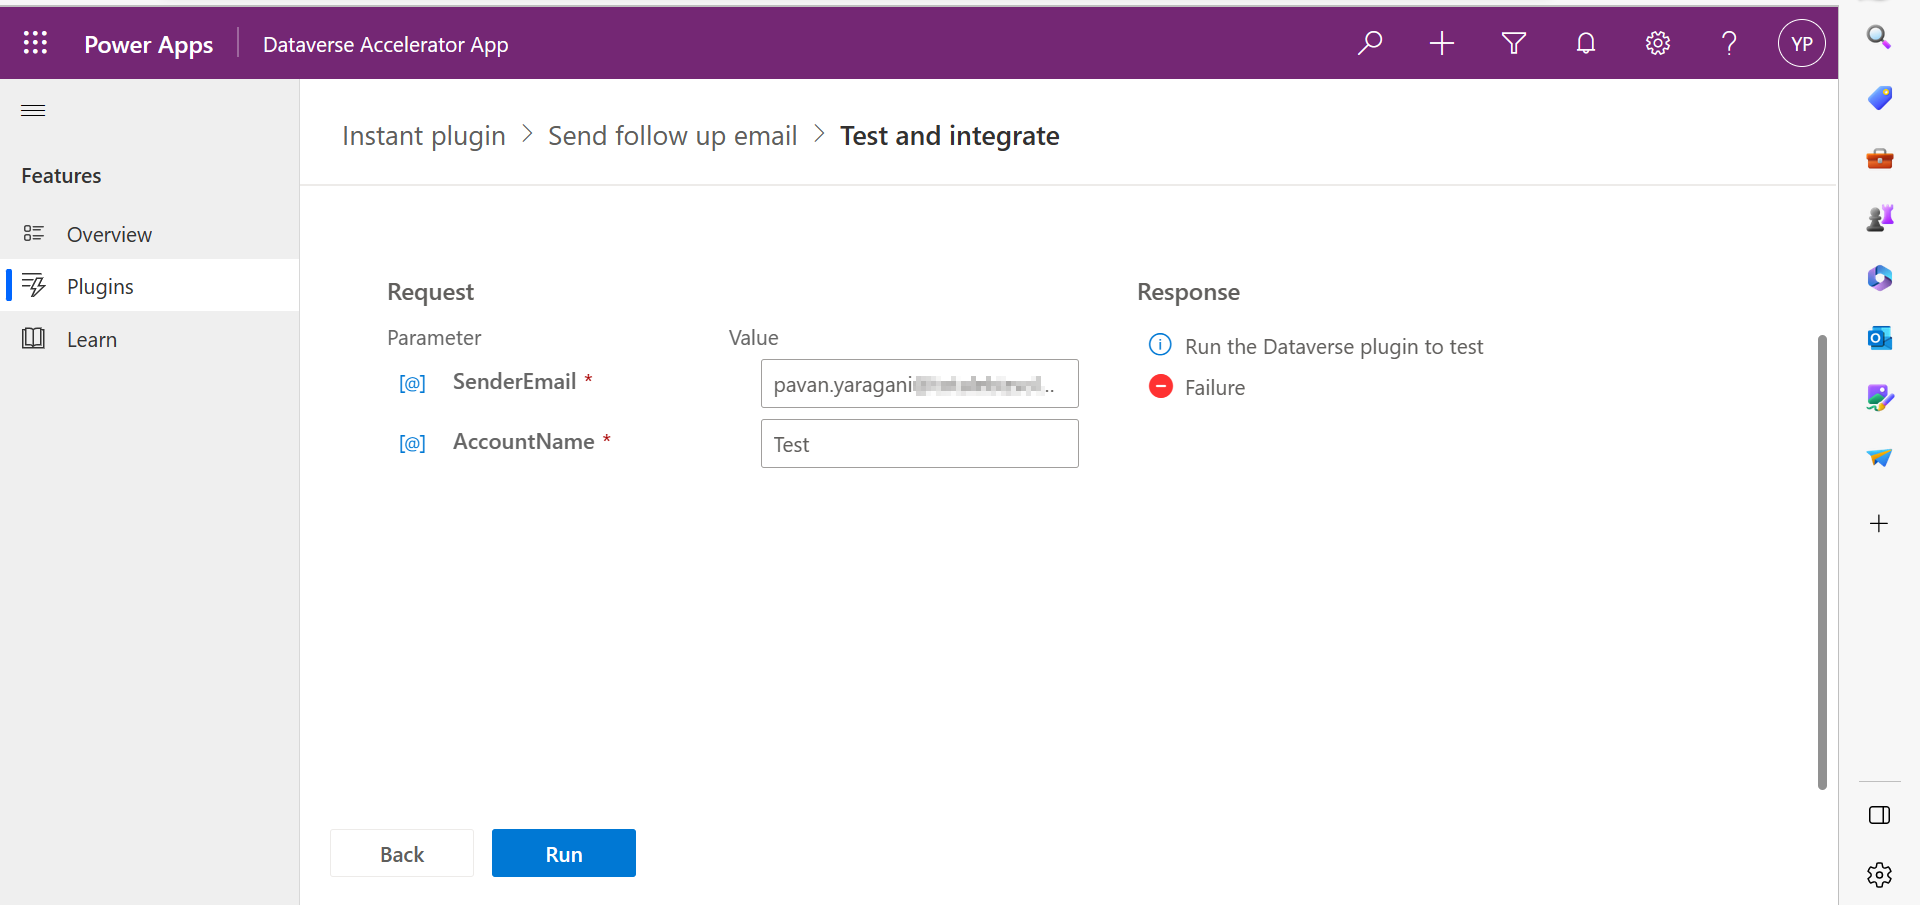Open Drop from the Edge sidebar

[1880, 457]
